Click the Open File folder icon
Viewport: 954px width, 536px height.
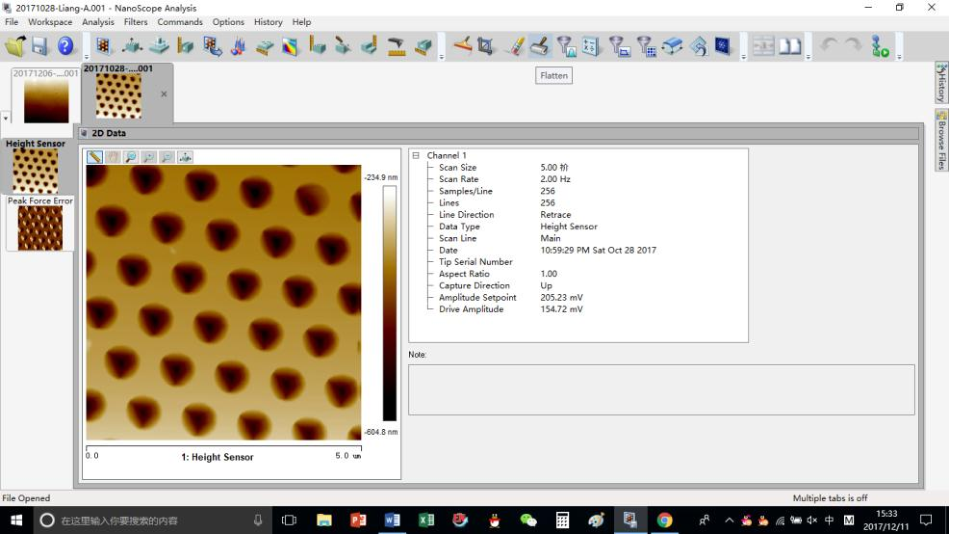tap(15, 46)
